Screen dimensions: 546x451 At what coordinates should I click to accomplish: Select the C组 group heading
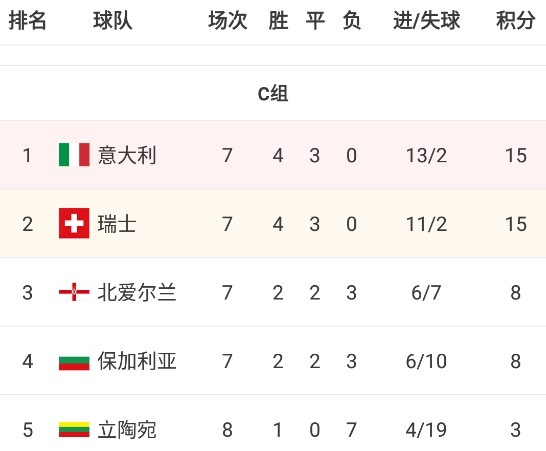click(x=273, y=93)
